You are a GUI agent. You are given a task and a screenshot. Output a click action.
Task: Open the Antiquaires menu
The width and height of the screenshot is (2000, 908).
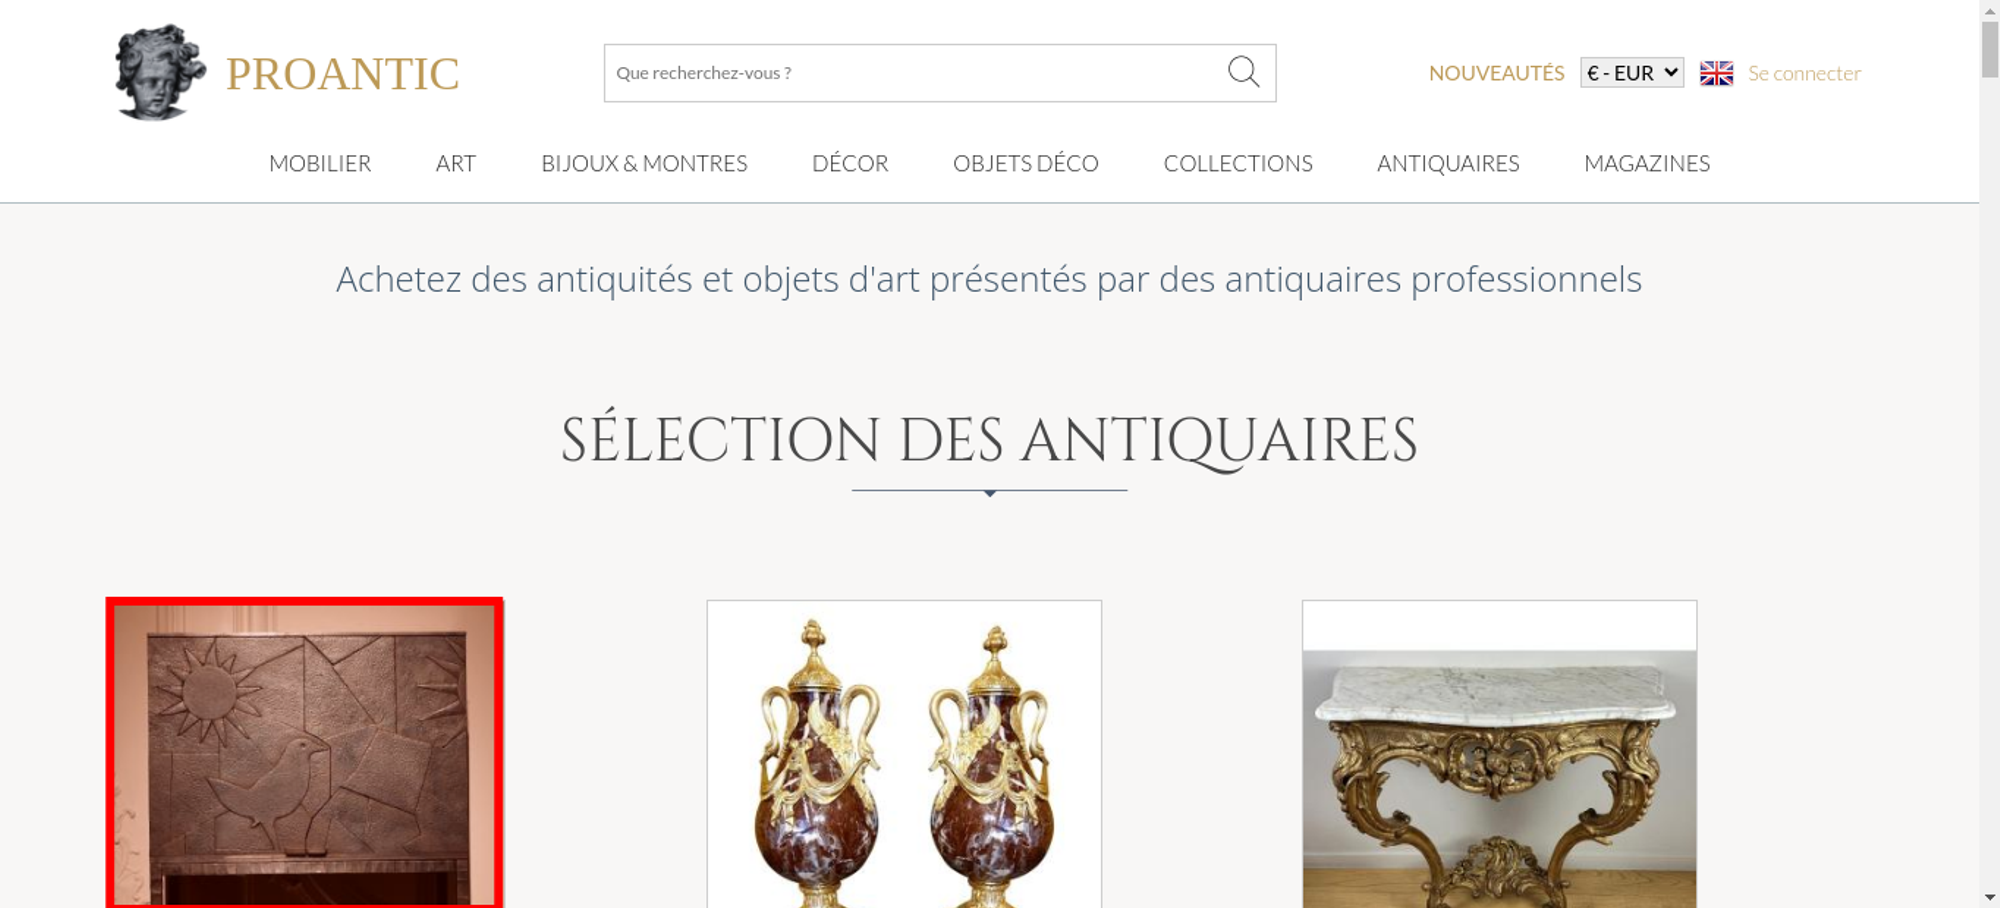(x=1448, y=163)
